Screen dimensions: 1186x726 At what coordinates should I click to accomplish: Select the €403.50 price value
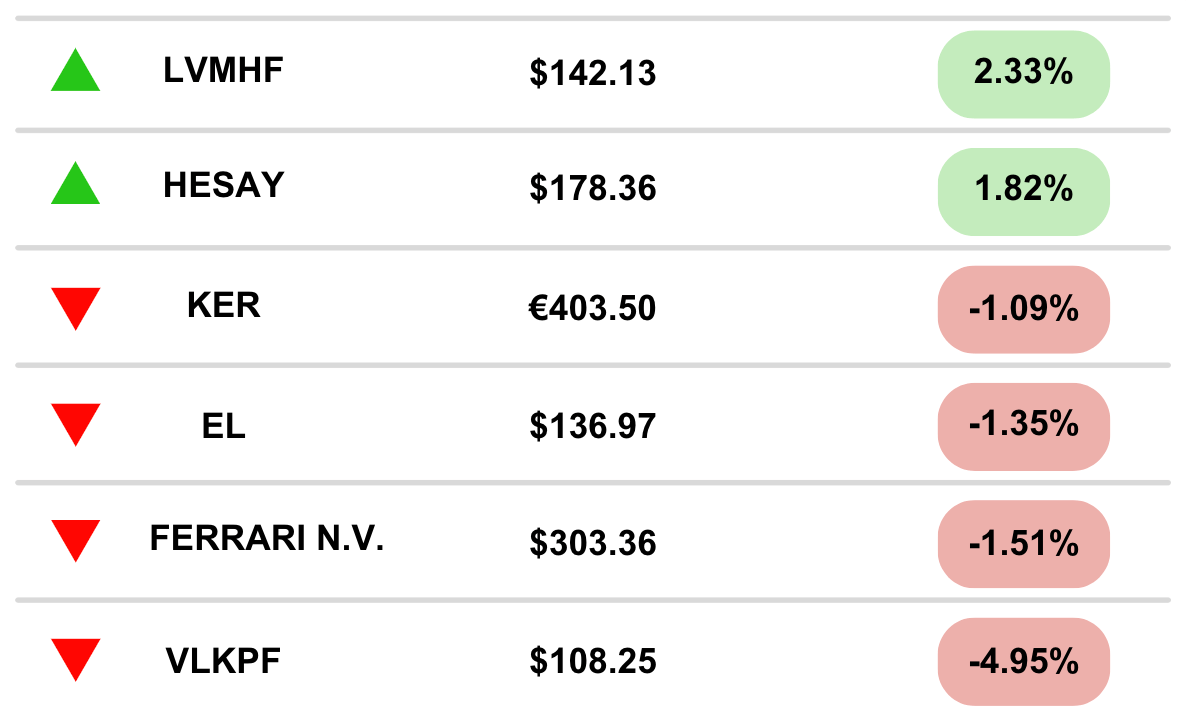point(592,309)
